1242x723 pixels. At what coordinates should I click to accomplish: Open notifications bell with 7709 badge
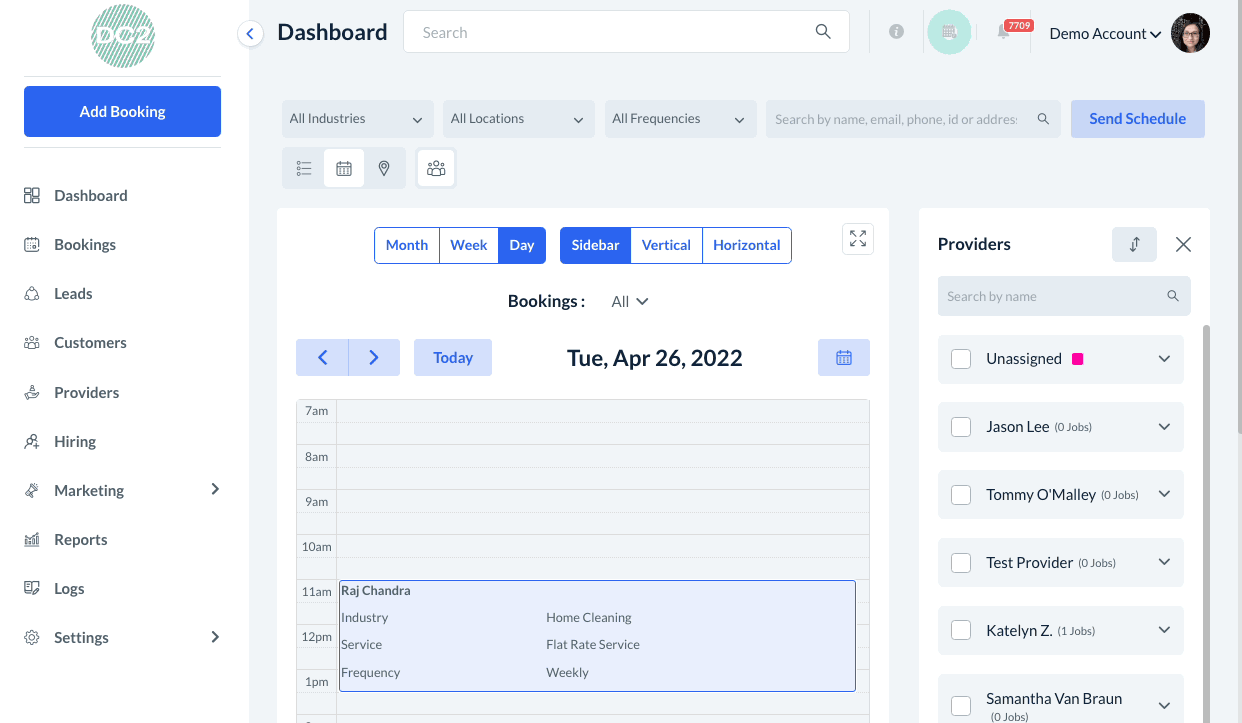[x=1004, y=32]
